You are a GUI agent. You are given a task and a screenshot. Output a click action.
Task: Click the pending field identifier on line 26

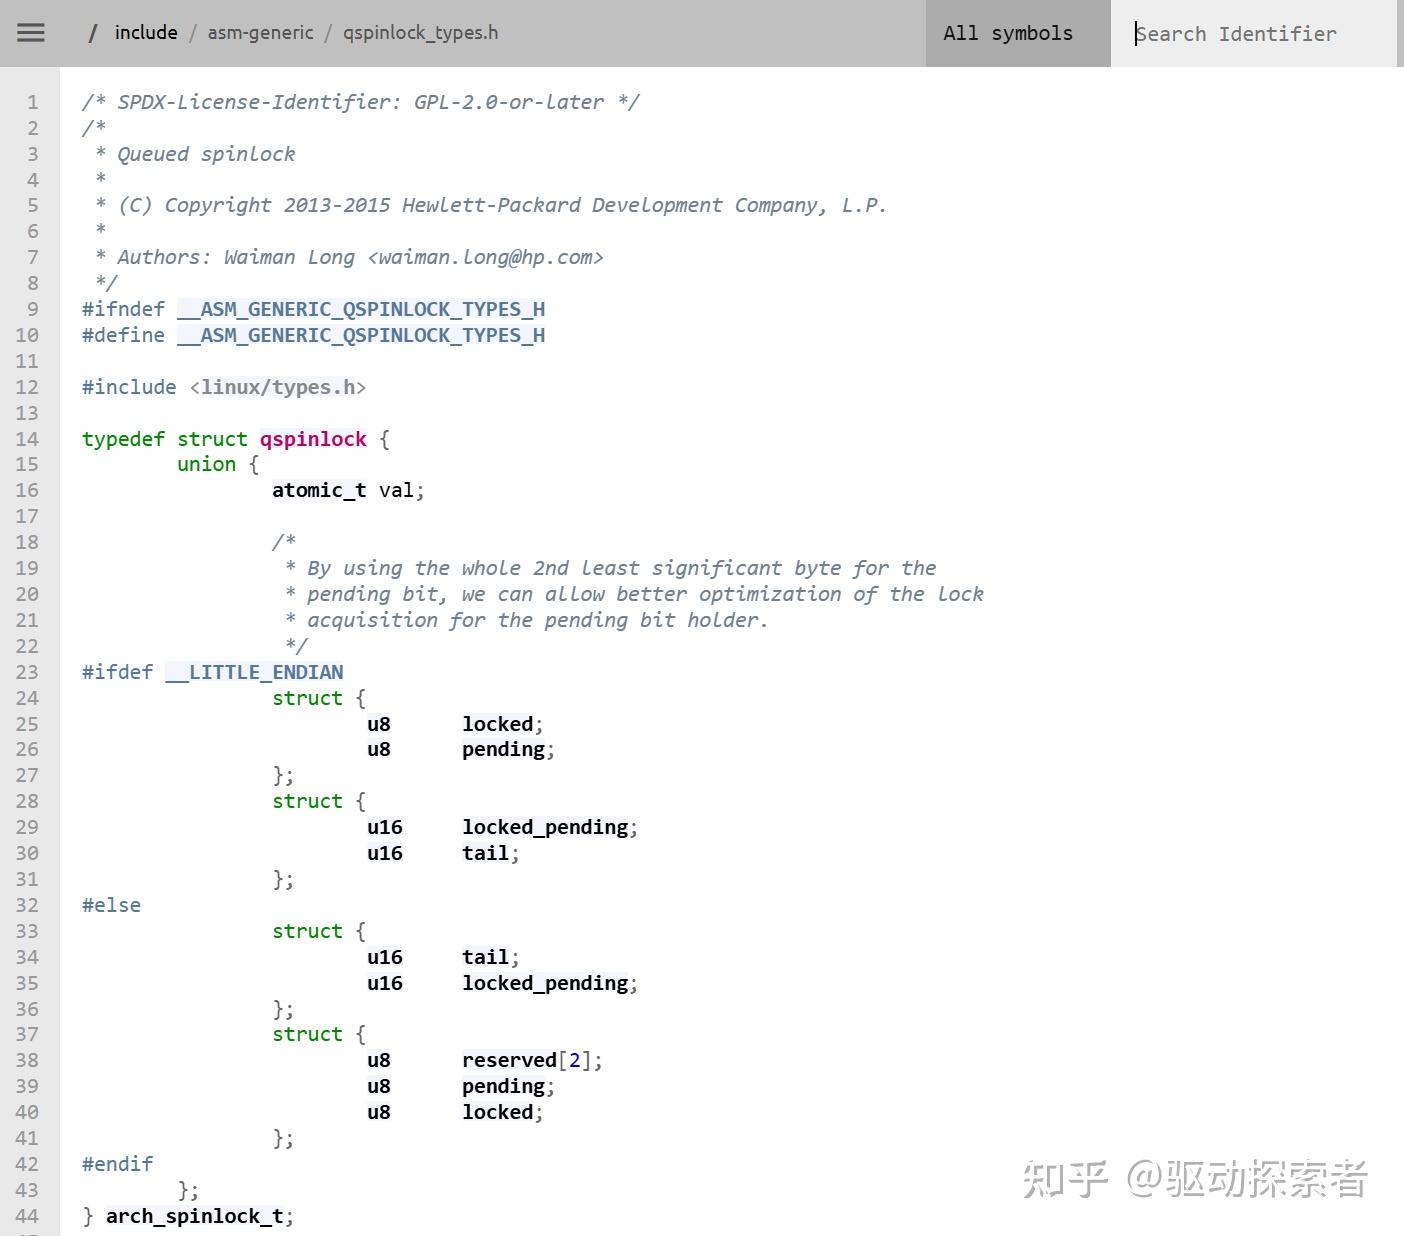(x=503, y=749)
